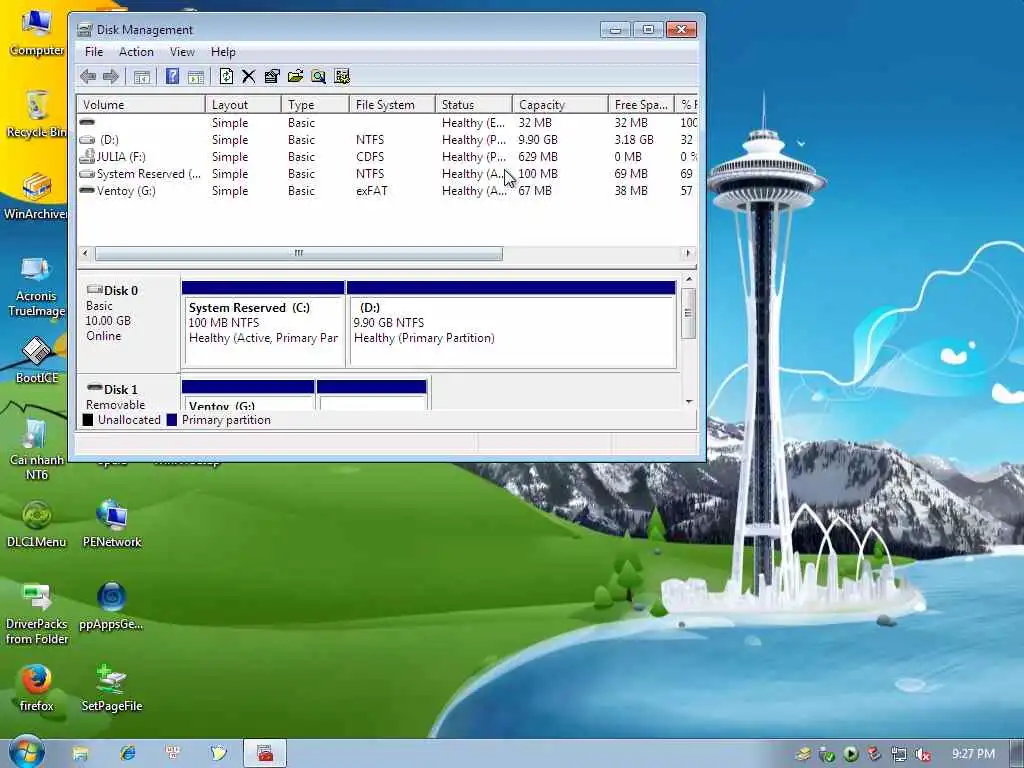
Task: Select the Cai nhanh NT6 desktop icon
Action: (x=37, y=449)
